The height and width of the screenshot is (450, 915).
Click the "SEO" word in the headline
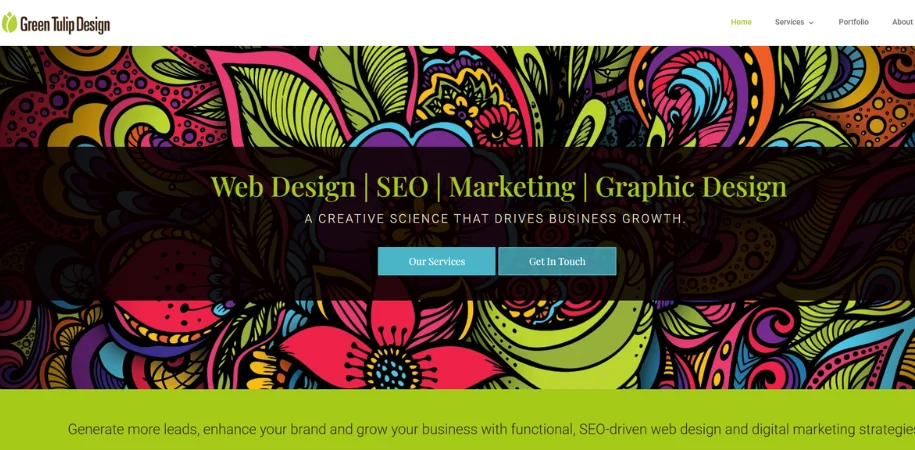(402, 187)
